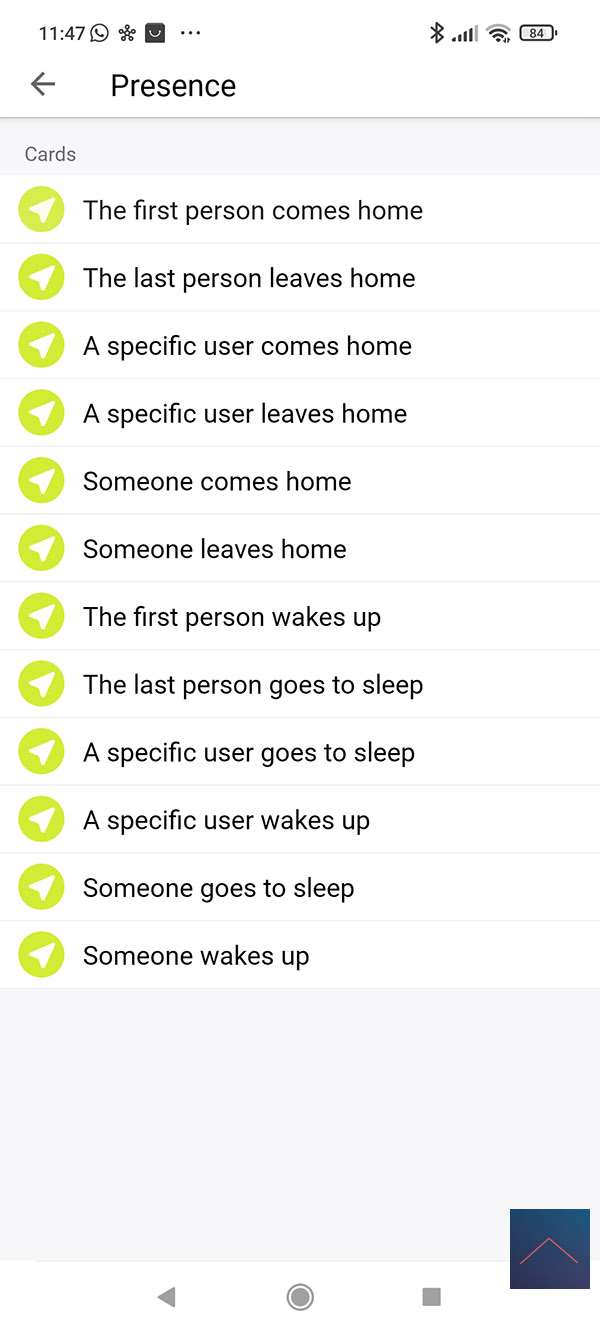
Task: Tap the icon beside 'The last person goes to sleep'
Action: click(41, 684)
